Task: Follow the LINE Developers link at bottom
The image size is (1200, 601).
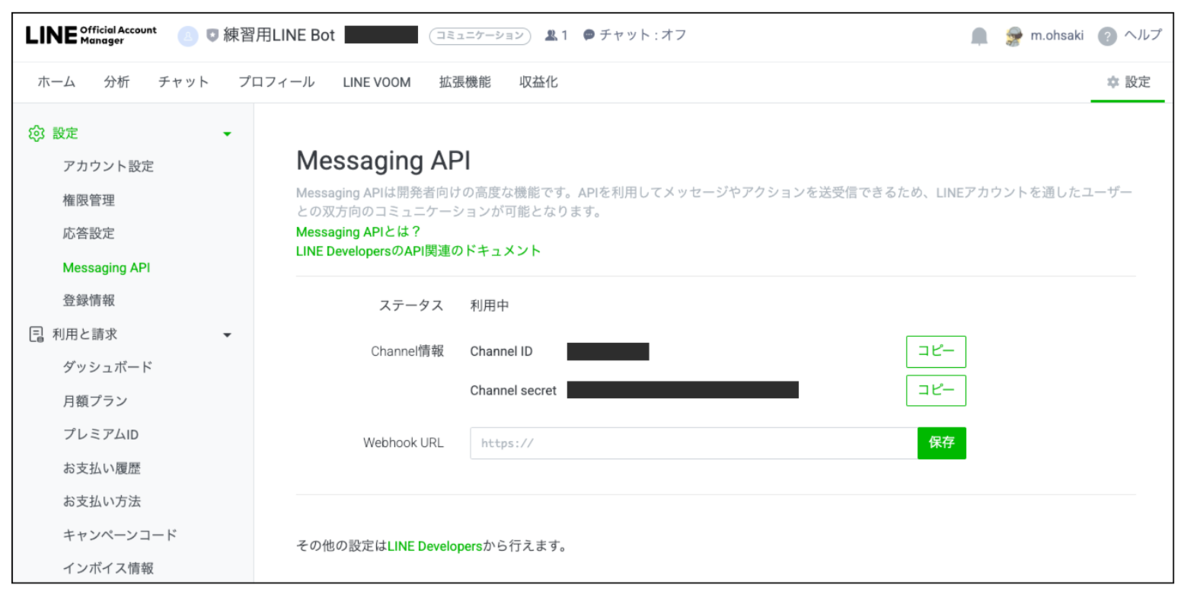Action: click(435, 546)
